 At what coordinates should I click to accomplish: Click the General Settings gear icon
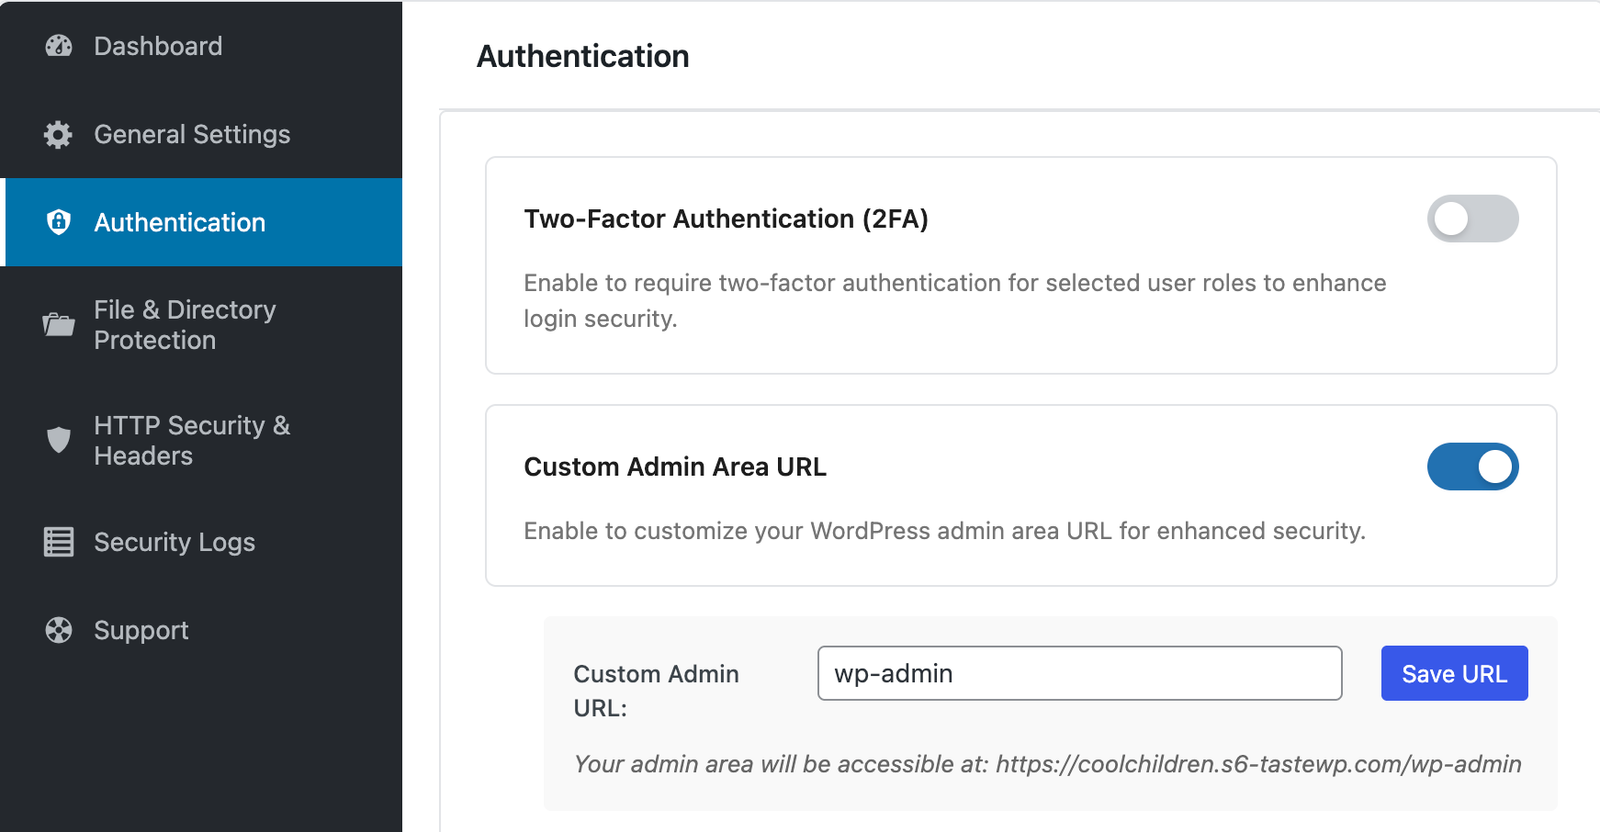coord(59,134)
